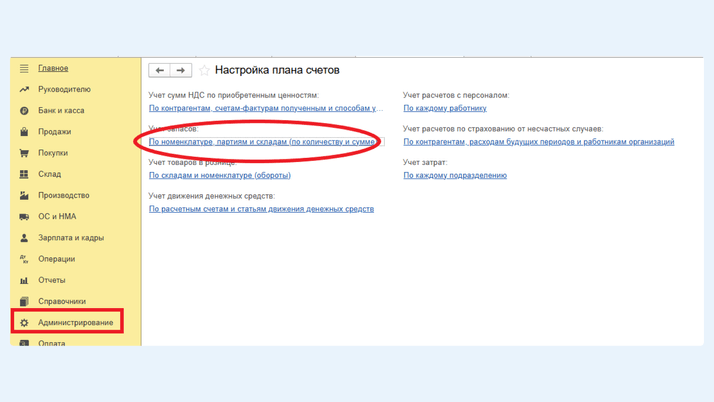Open the Операции section
The width and height of the screenshot is (714, 402).
point(56,259)
